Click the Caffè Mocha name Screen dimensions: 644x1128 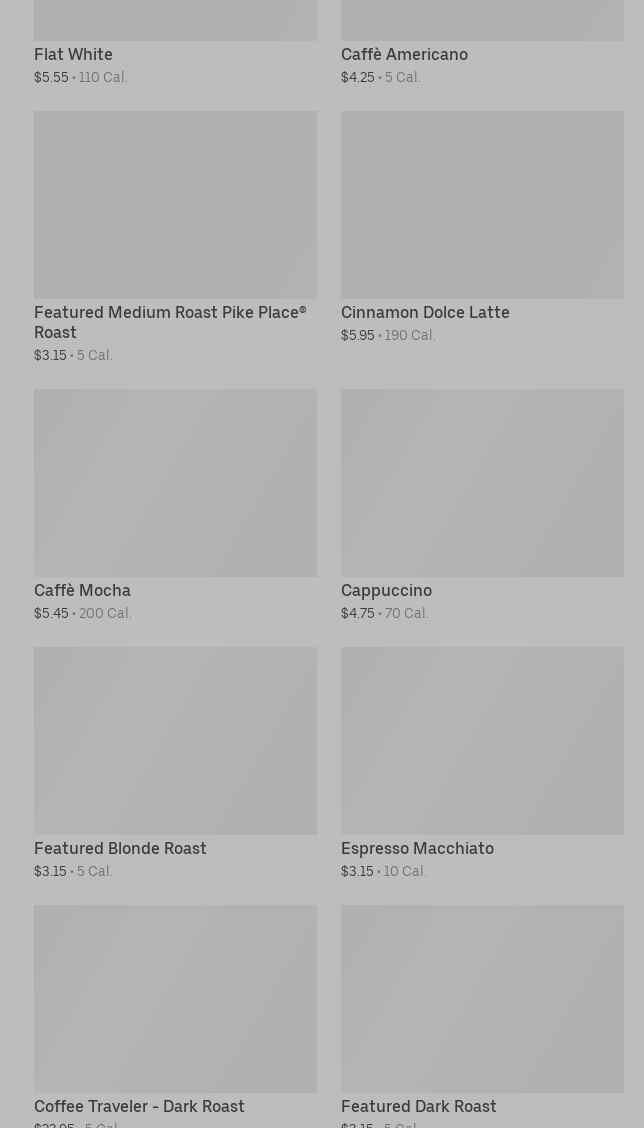(x=82, y=591)
